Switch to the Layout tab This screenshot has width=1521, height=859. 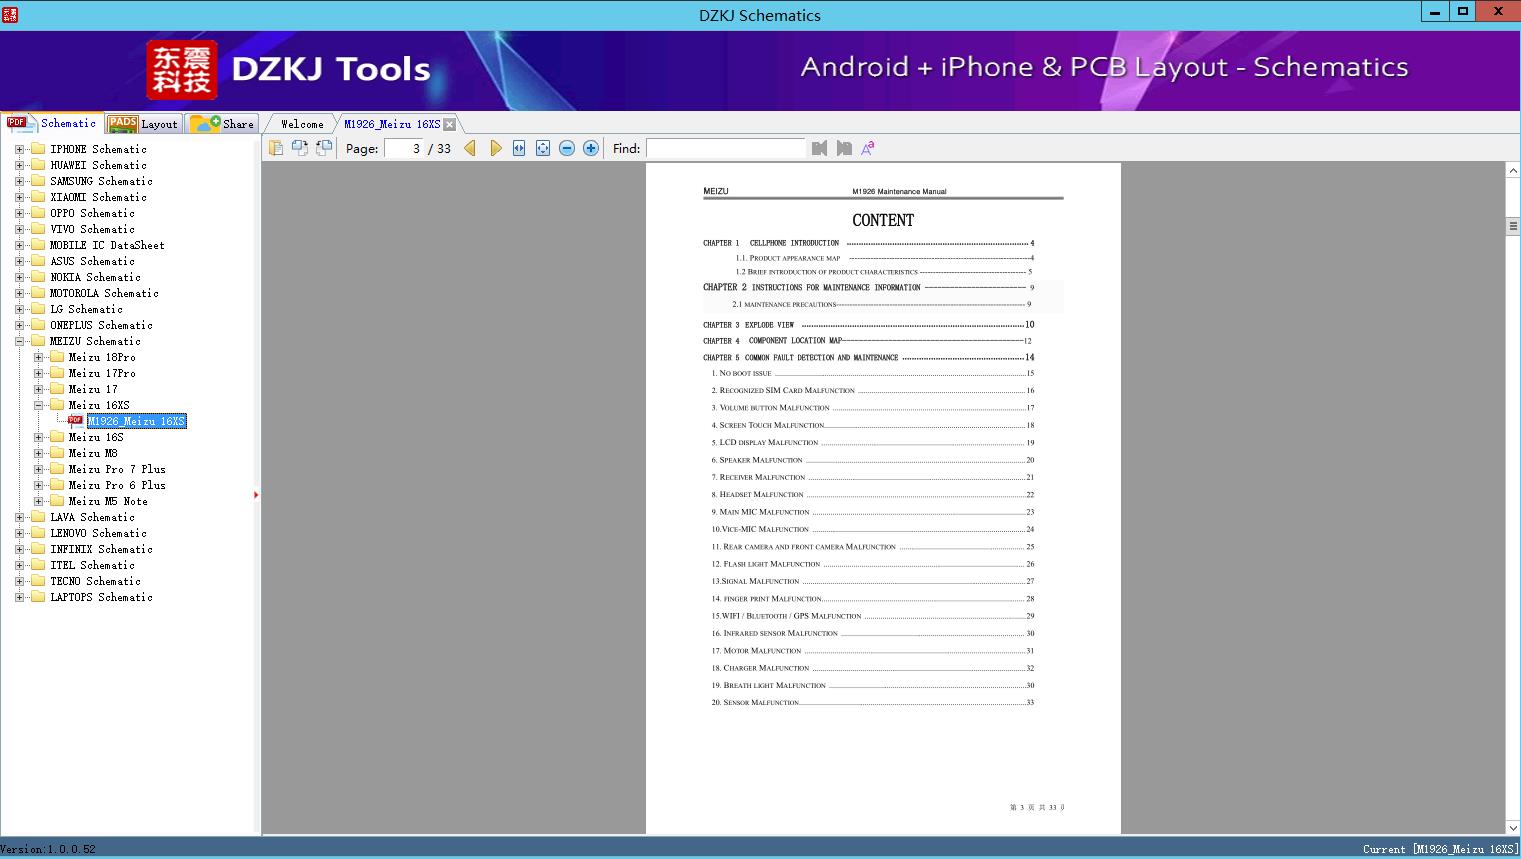[143, 124]
